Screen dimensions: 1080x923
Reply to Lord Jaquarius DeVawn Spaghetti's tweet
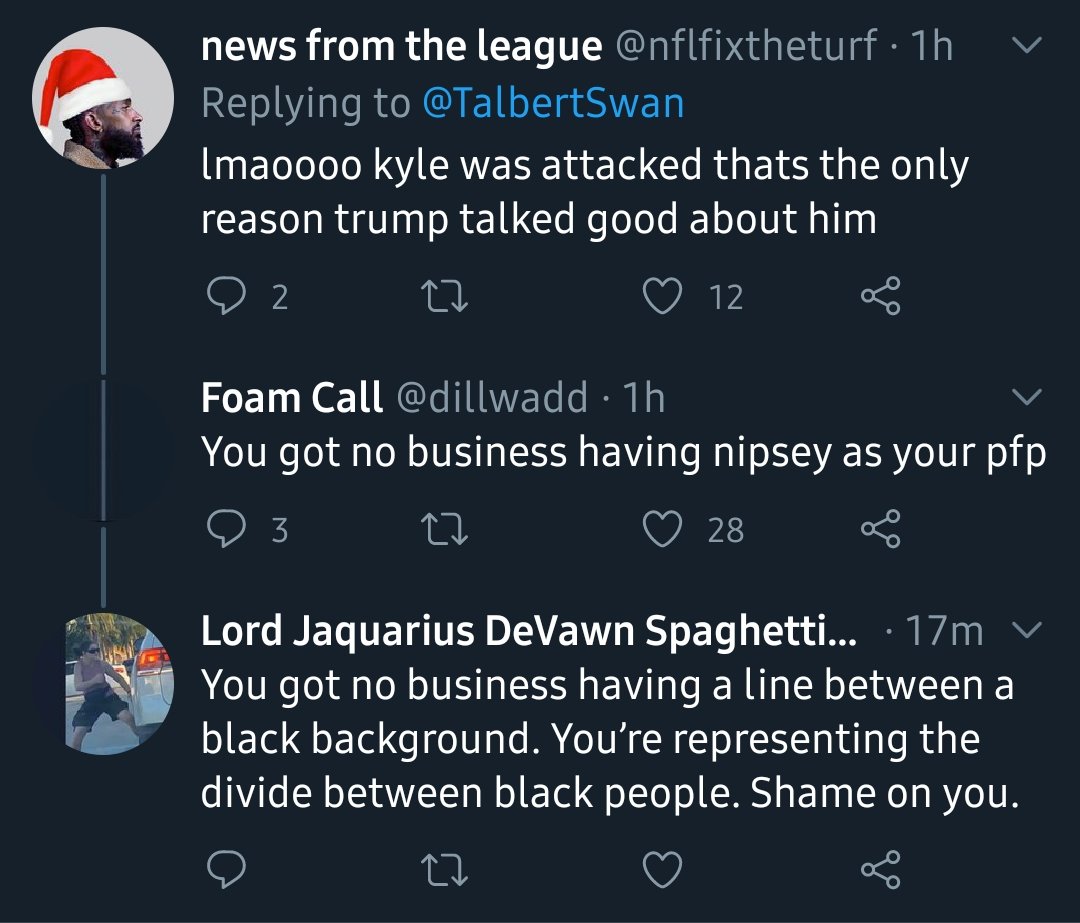[227, 869]
